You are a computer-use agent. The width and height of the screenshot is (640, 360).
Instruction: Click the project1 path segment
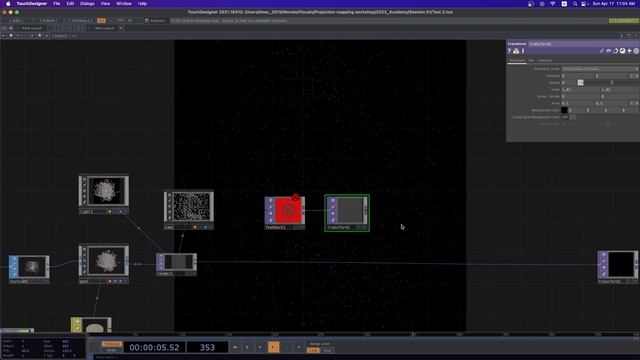click(x=61, y=36)
